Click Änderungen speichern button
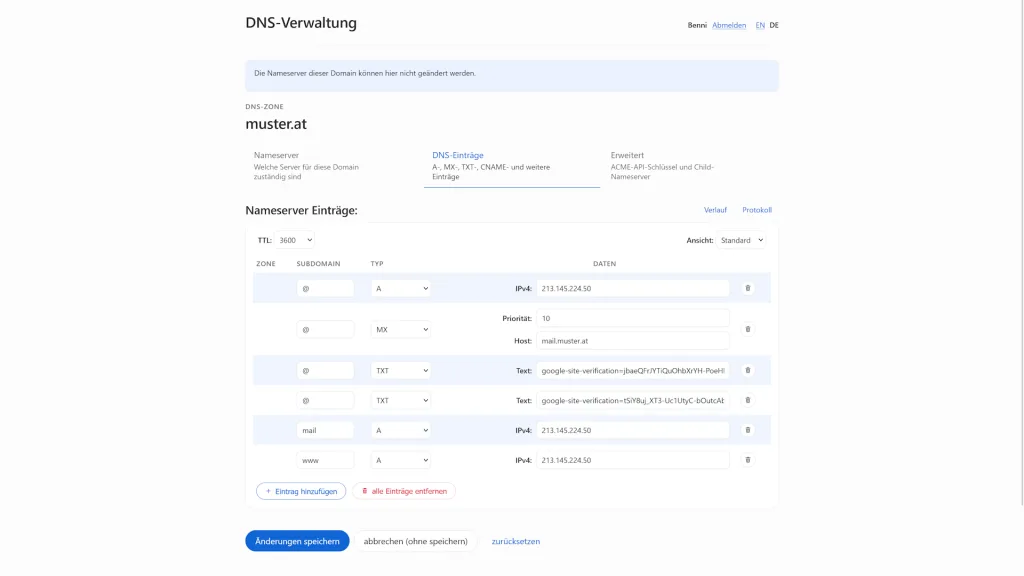 pyautogui.click(x=297, y=541)
